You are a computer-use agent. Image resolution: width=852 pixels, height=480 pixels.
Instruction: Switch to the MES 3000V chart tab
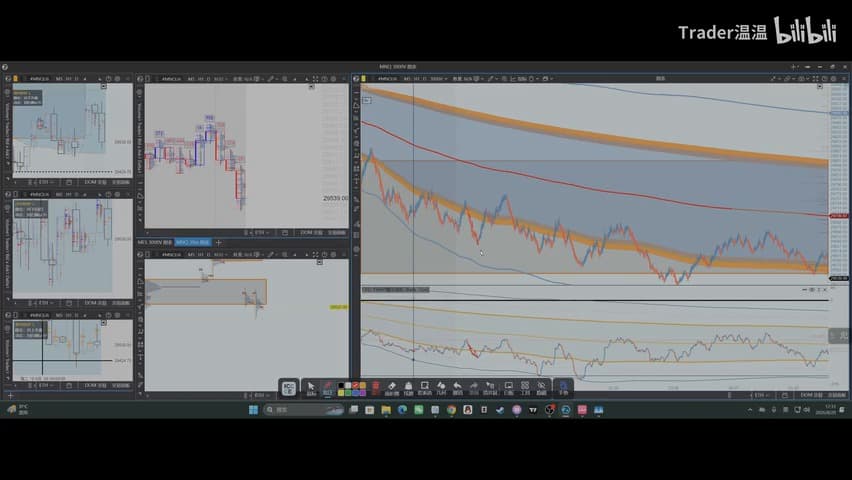tap(155, 242)
